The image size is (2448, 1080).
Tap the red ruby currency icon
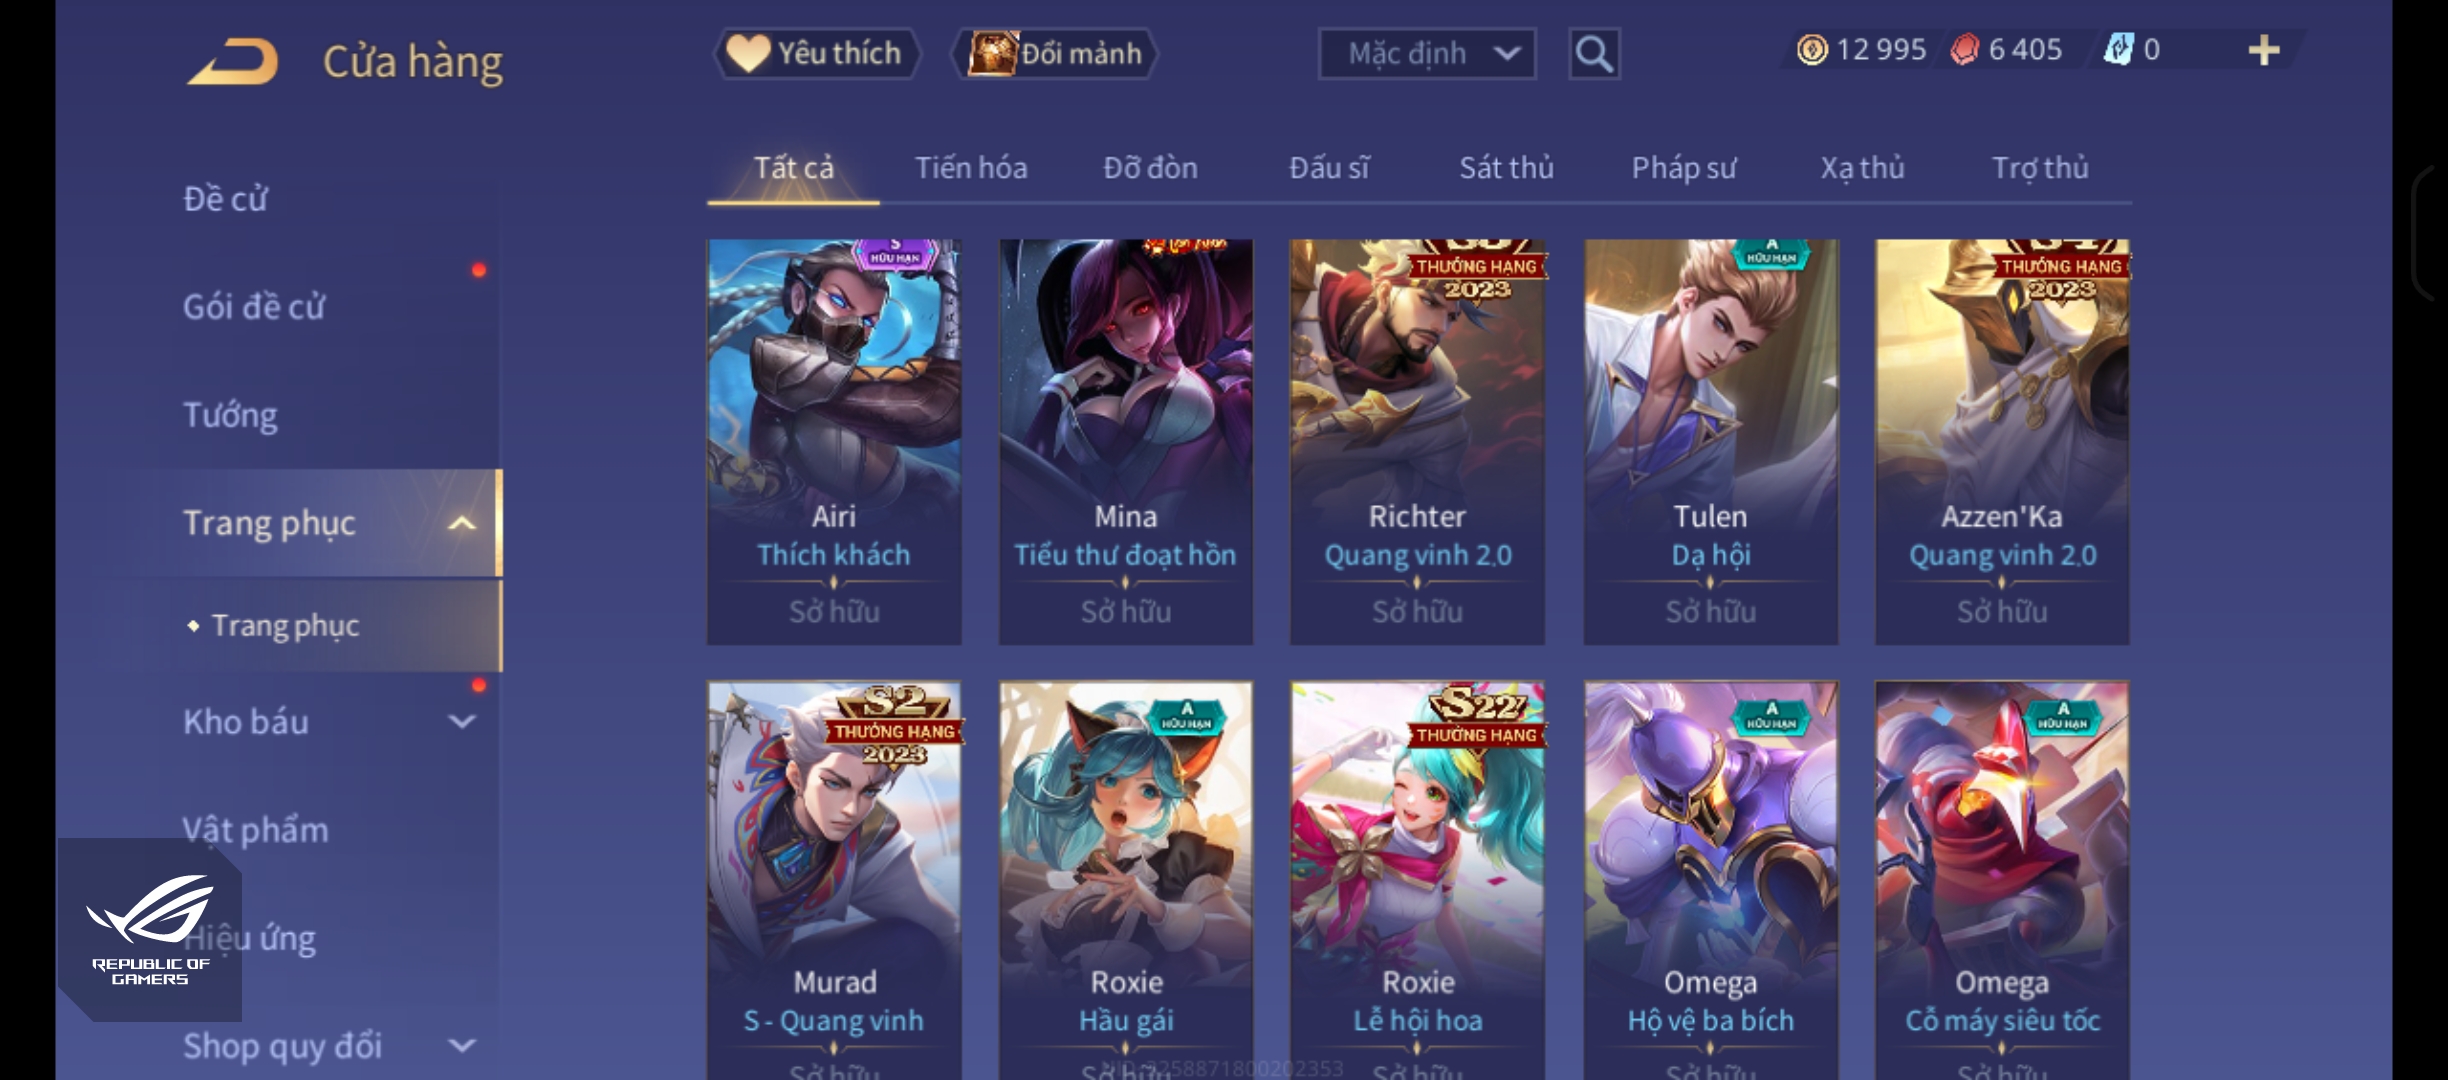click(1965, 49)
